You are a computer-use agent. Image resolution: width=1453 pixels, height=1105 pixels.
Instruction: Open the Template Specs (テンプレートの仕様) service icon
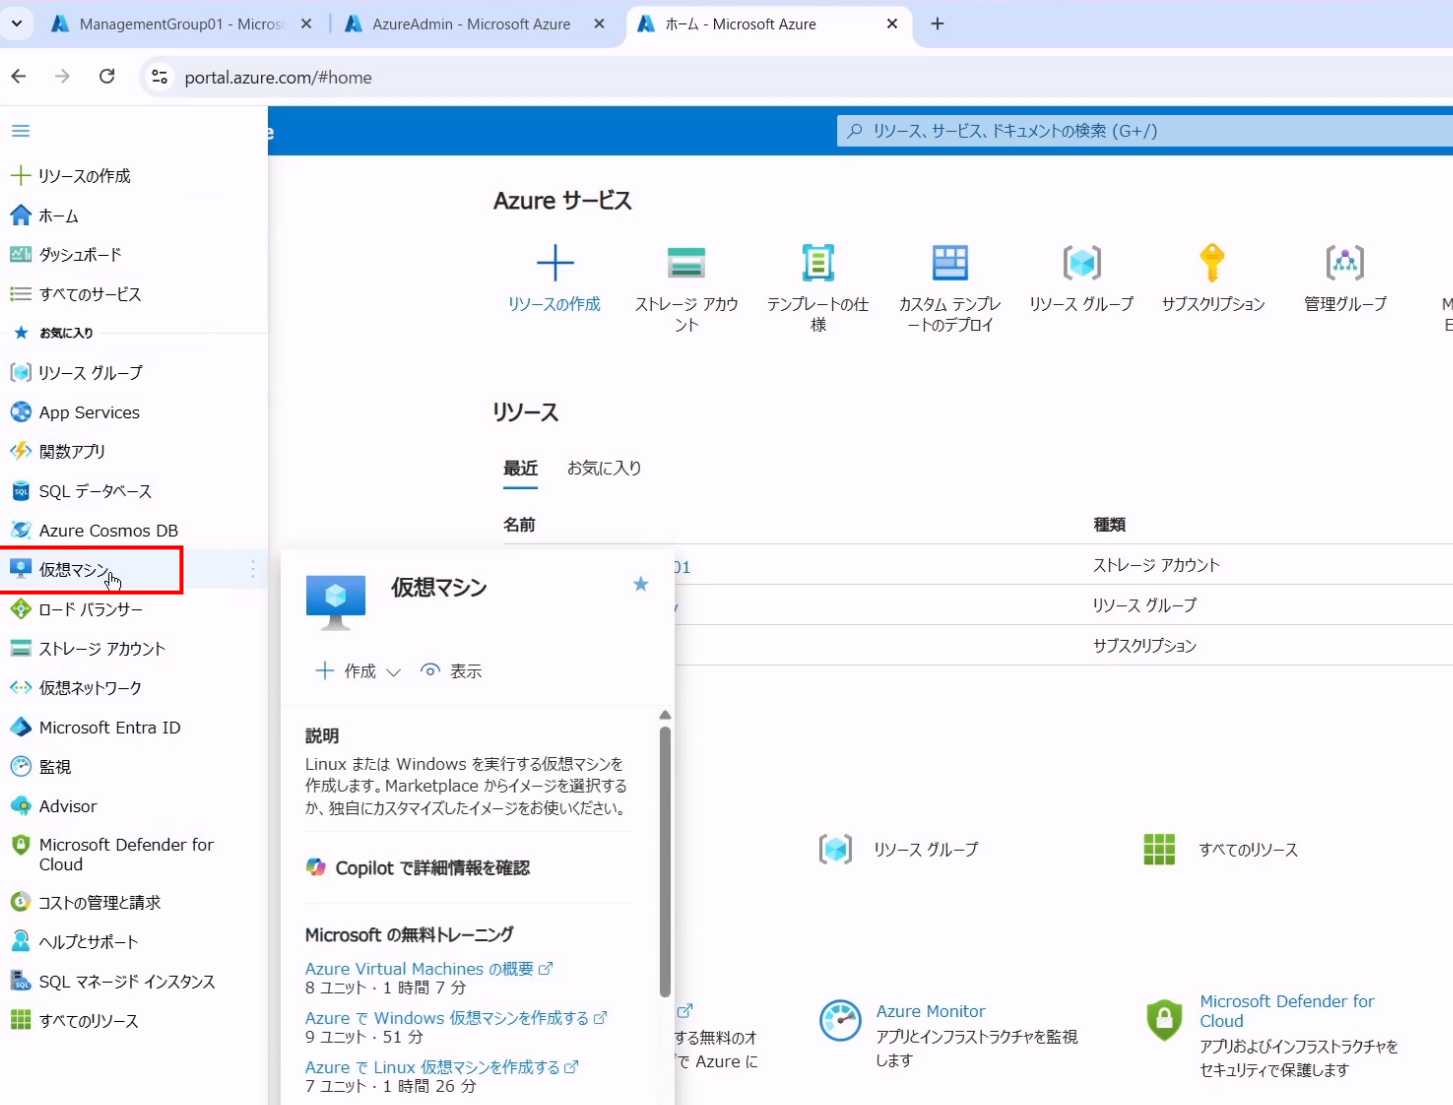pyautogui.click(x=817, y=263)
